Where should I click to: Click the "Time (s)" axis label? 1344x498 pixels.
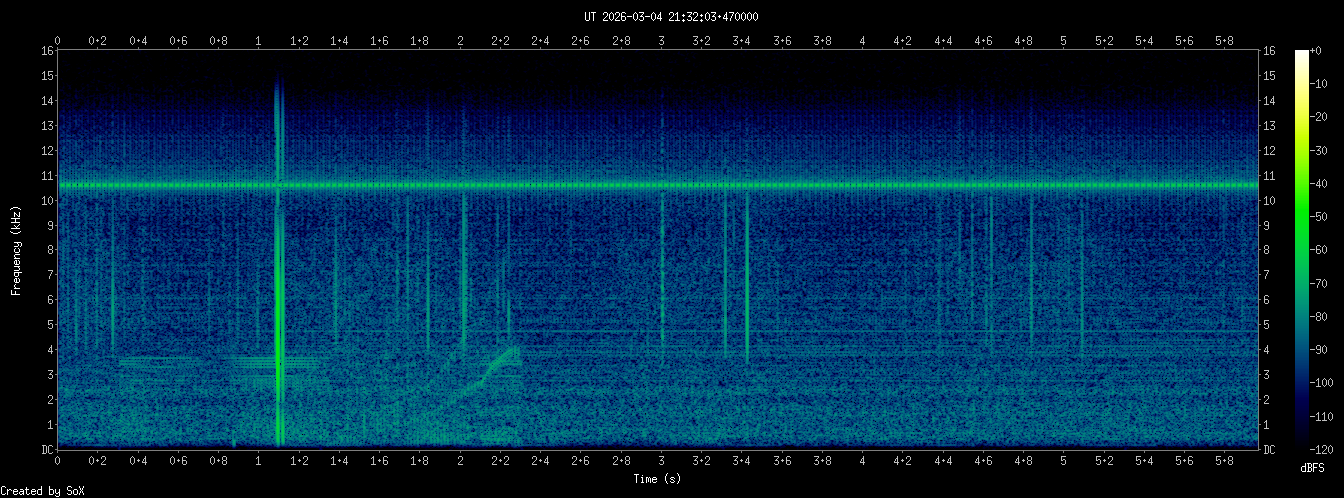(658, 479)
